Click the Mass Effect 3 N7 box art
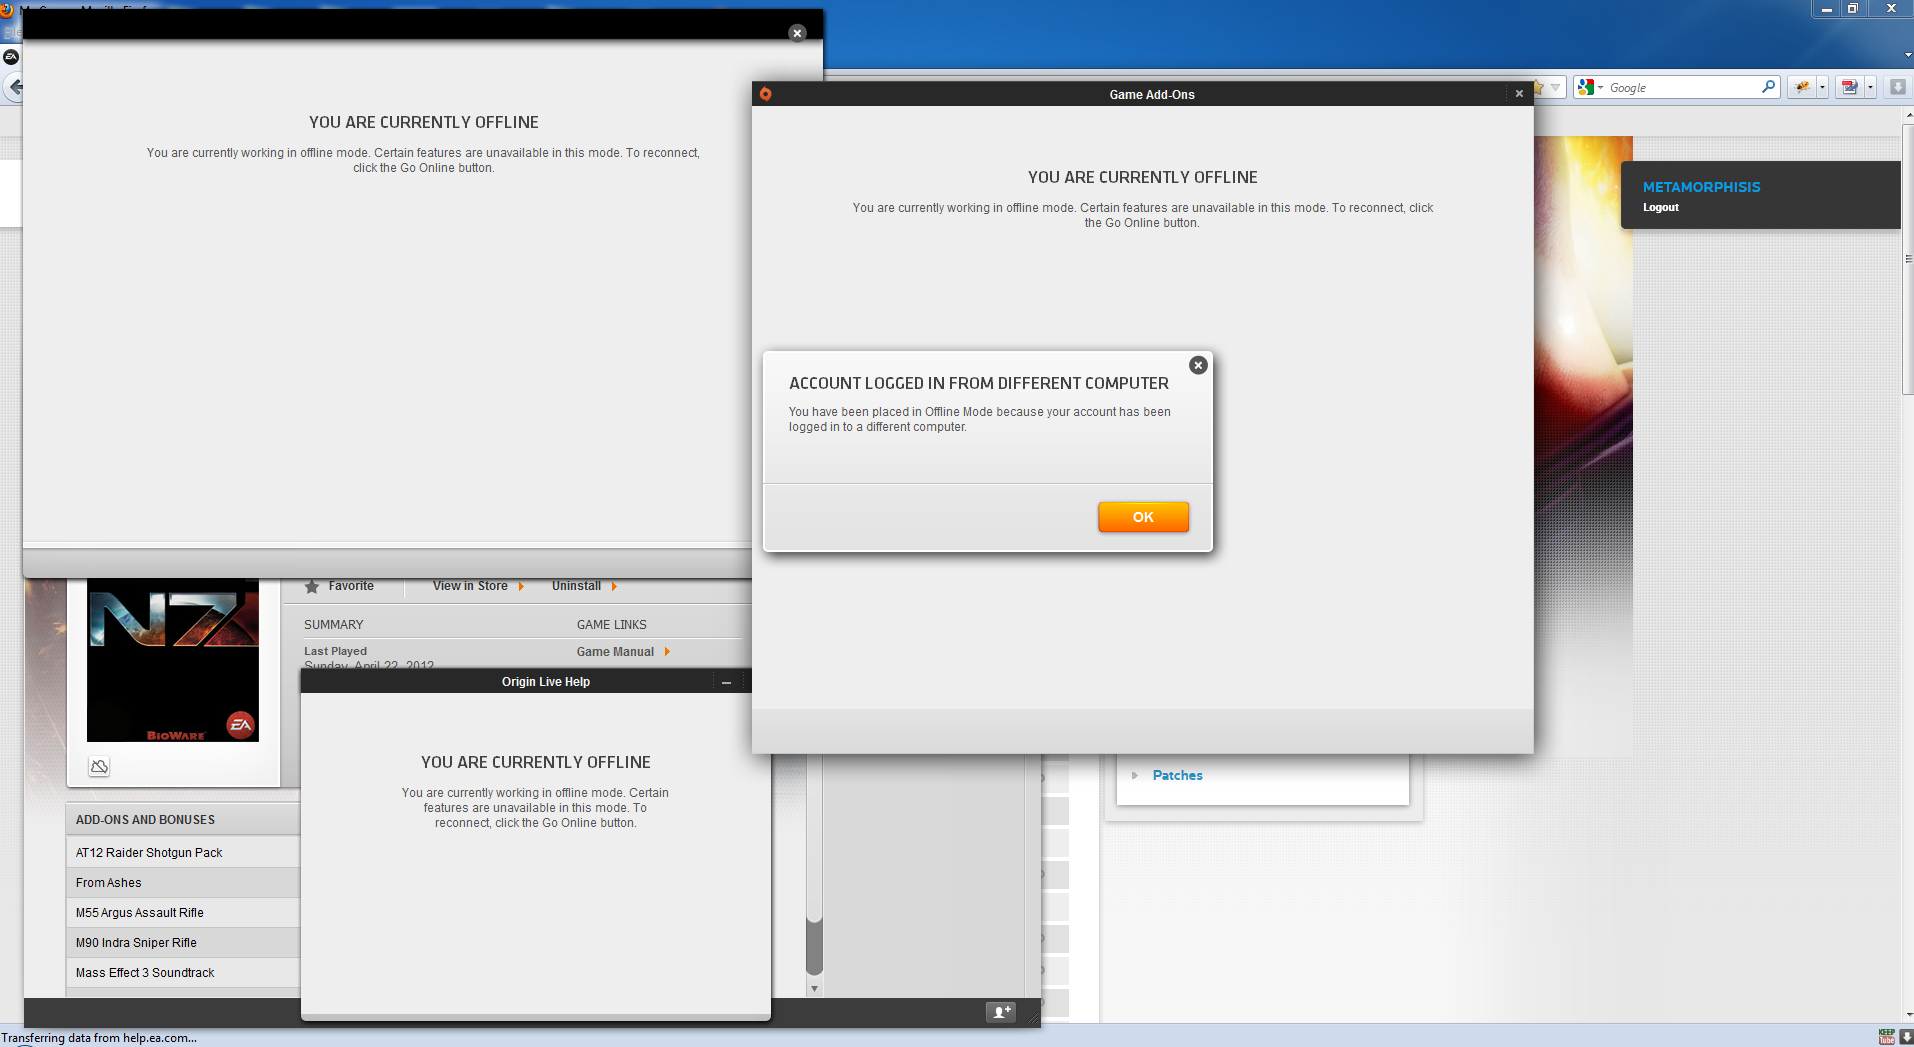The height and width of the screenshot is (1047, 1914). [x=173, y=660]
